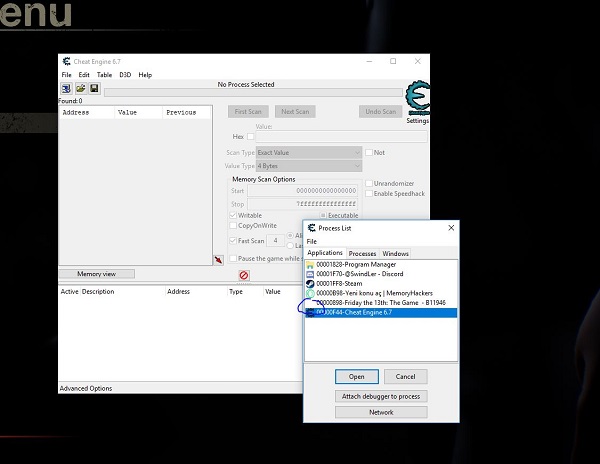Open the D3D menu

click(125, 75)
